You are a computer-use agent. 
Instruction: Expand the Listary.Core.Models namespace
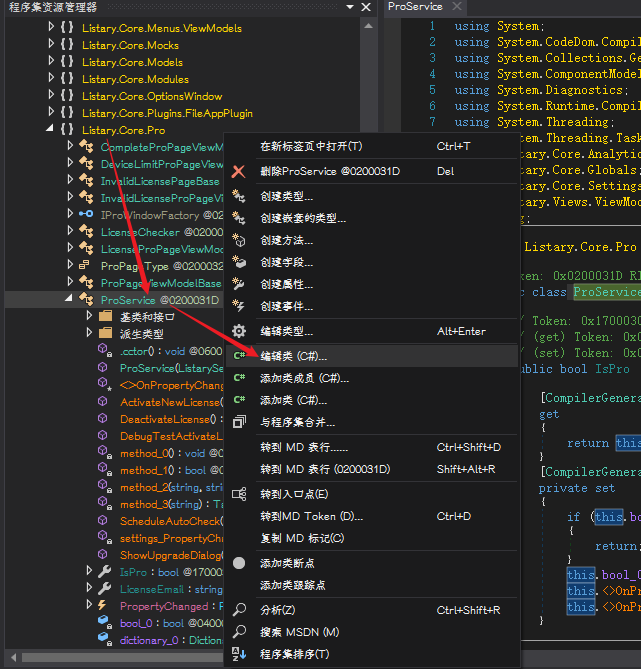point(51,61)
